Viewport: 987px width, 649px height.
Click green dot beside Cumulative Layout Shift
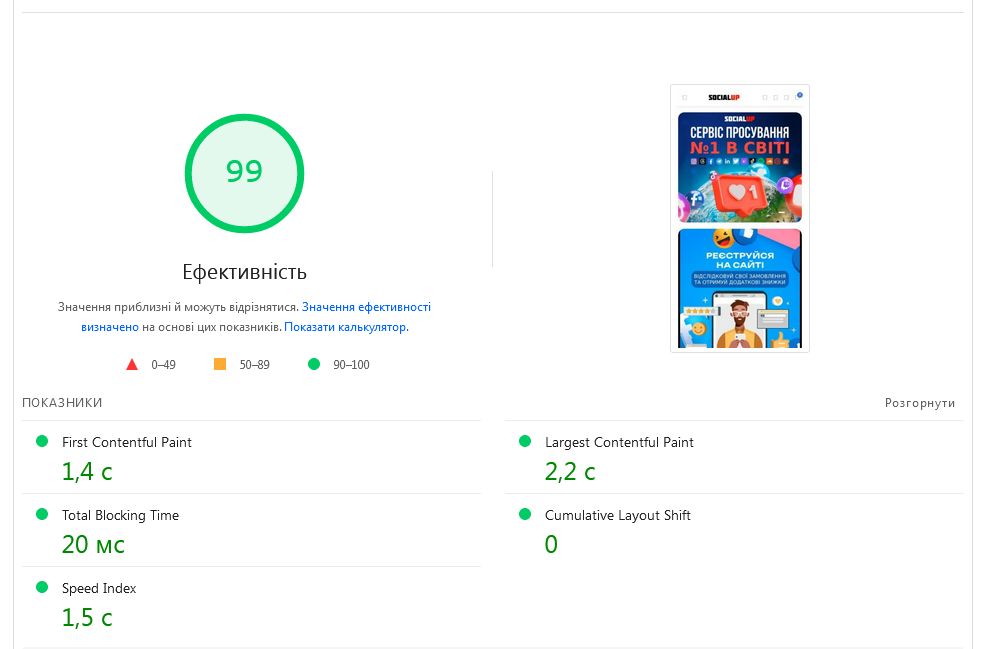(x=525, y=514)
